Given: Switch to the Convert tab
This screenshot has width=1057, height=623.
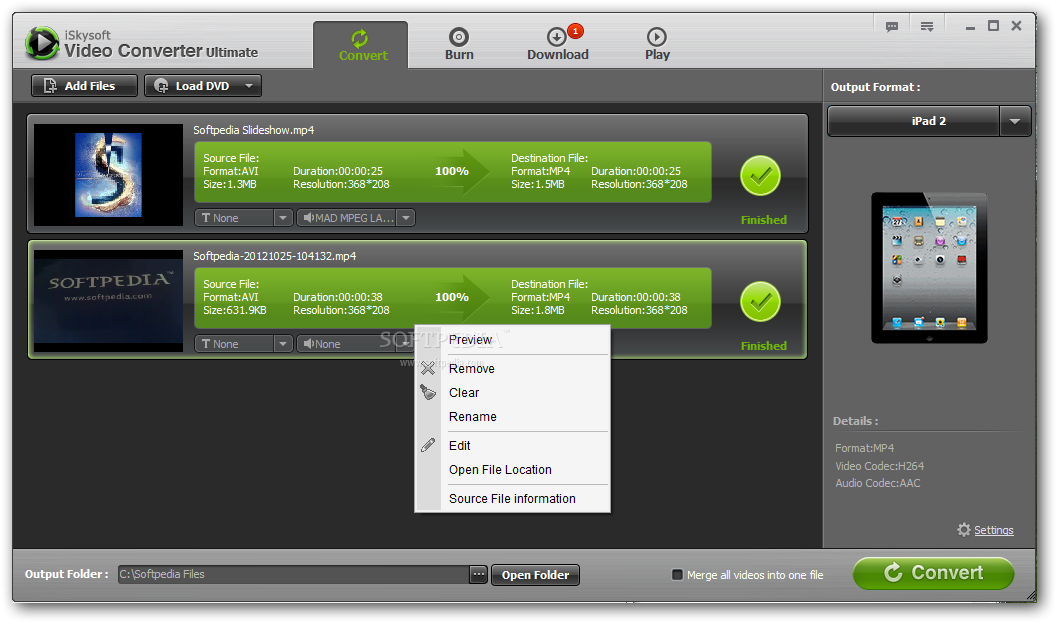Looking at the screenshot, I should (361, 45).
